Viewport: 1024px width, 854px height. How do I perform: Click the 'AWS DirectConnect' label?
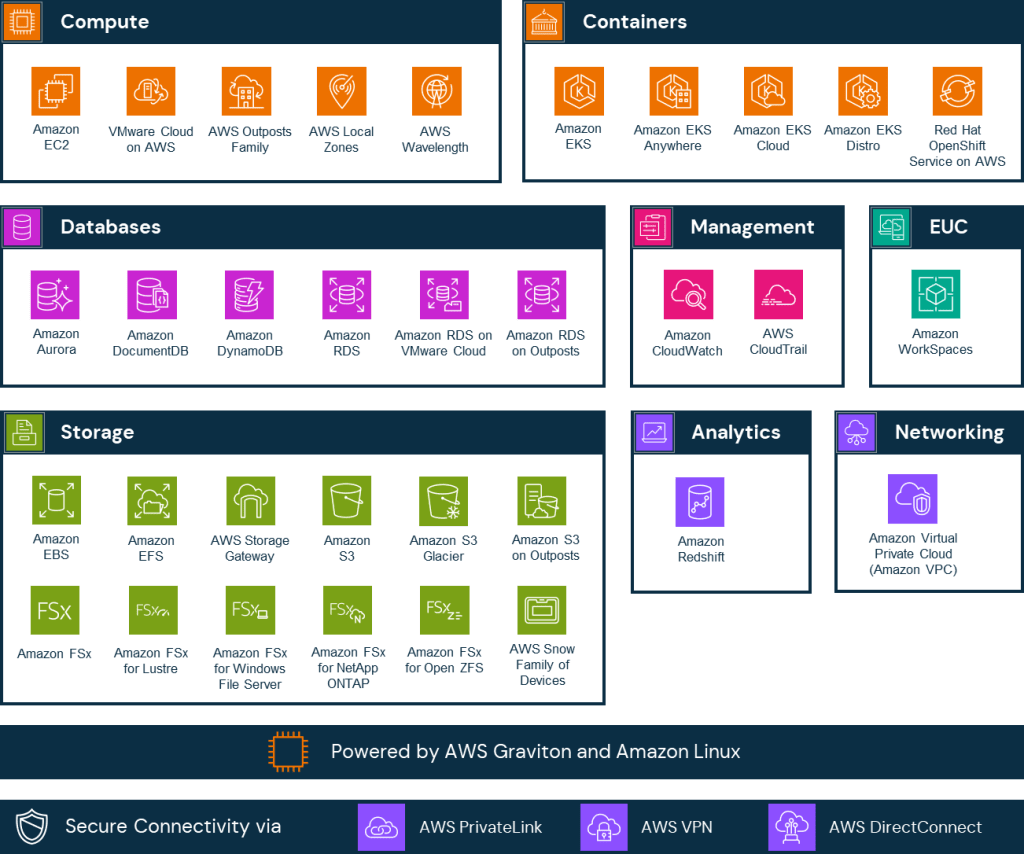click(905, 827)
